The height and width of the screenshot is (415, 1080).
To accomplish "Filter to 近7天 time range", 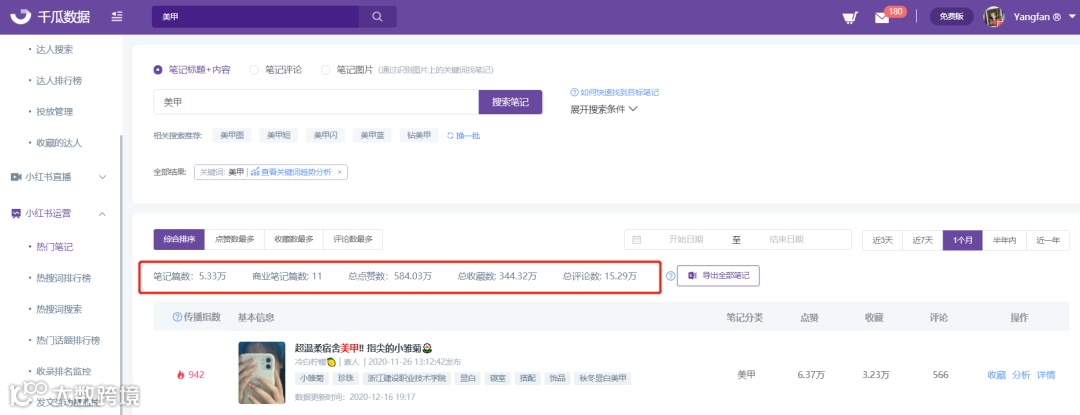I will click(923, 240).
